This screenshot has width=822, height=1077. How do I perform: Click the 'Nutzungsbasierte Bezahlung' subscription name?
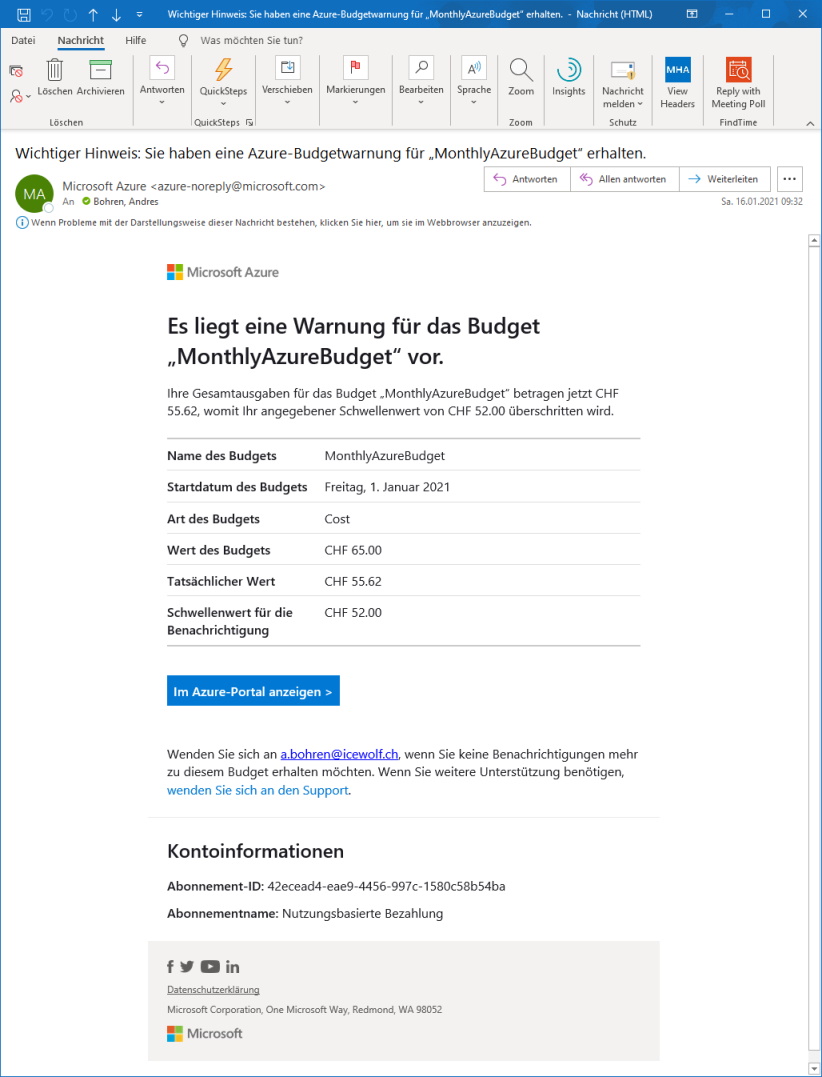(x=363, y=914)
